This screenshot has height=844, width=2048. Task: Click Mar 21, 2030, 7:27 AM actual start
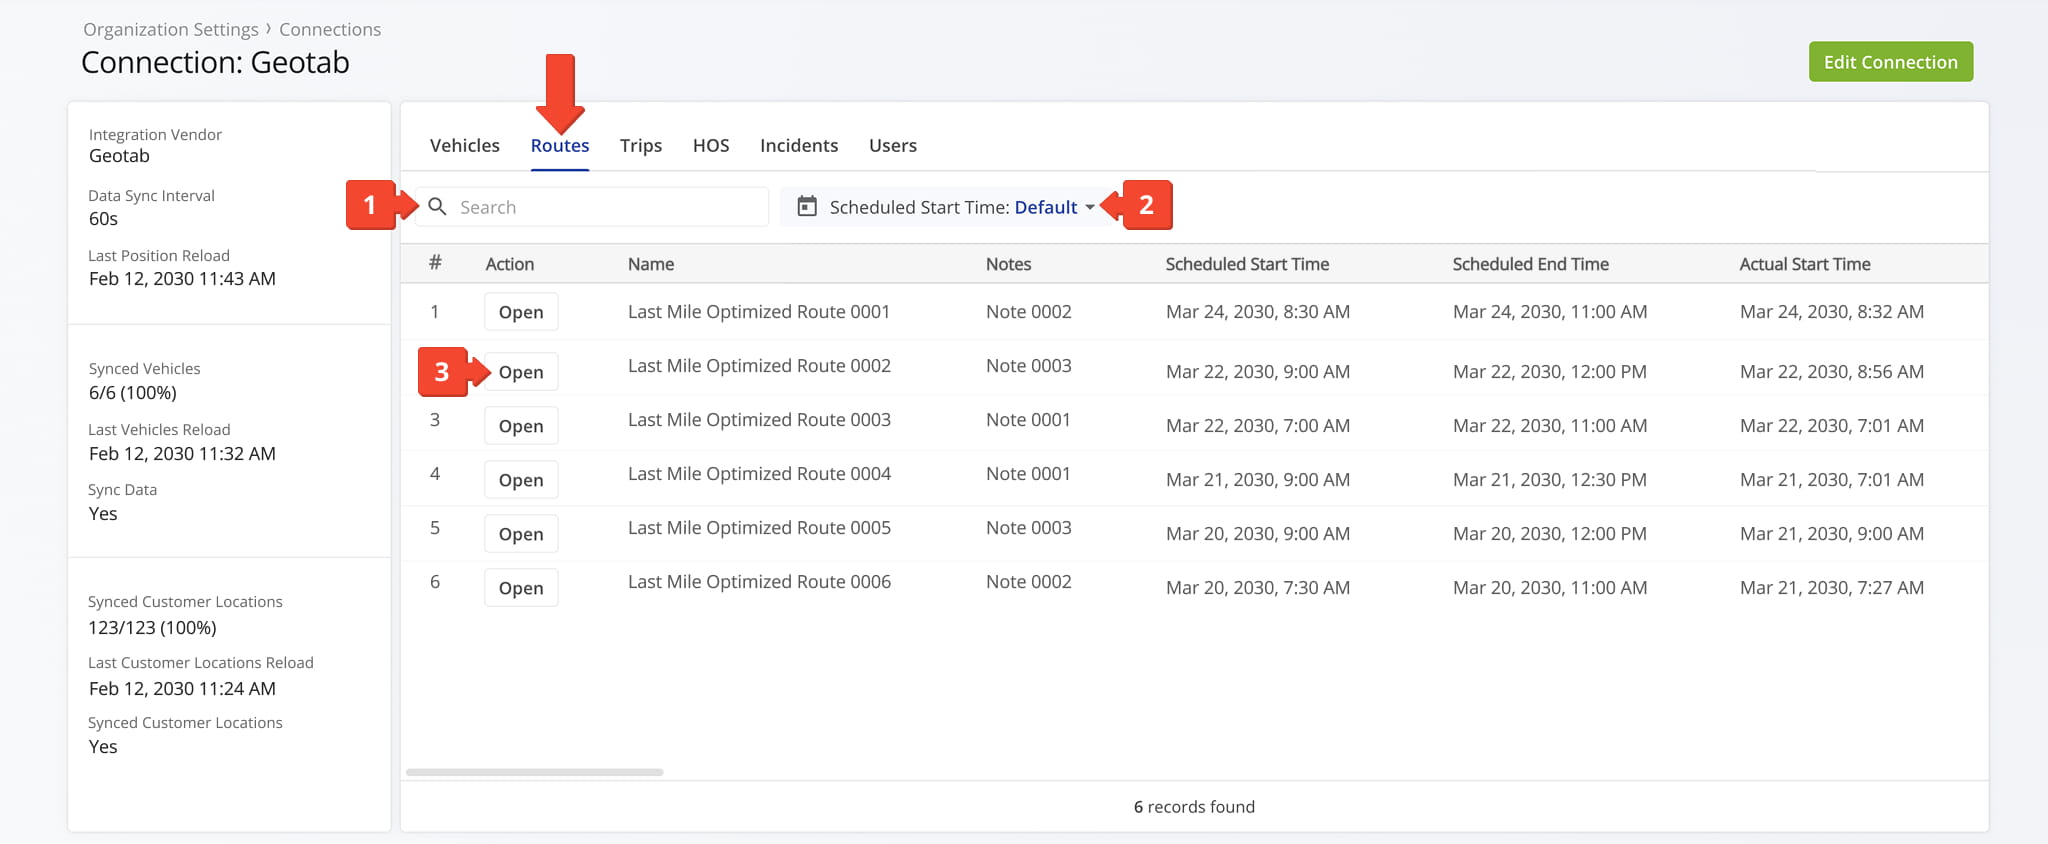pos(1831,588)
